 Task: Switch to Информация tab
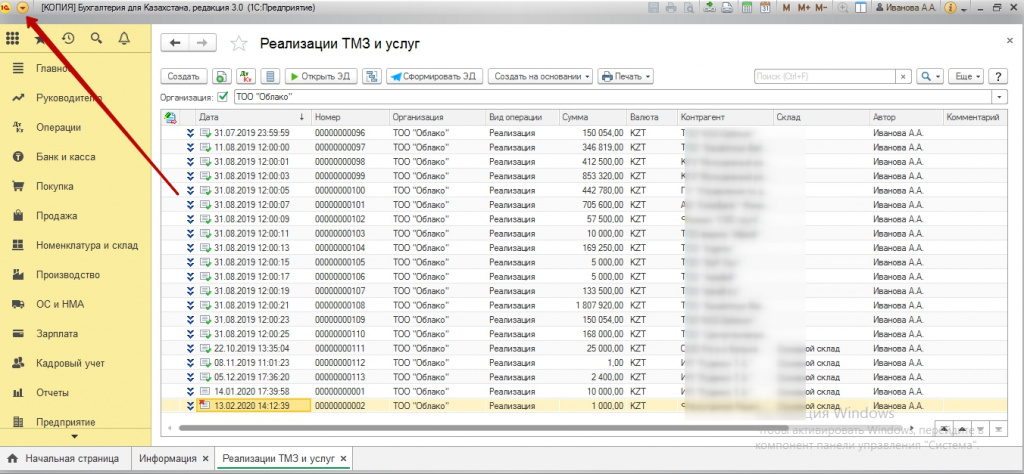tap(168, 458)
